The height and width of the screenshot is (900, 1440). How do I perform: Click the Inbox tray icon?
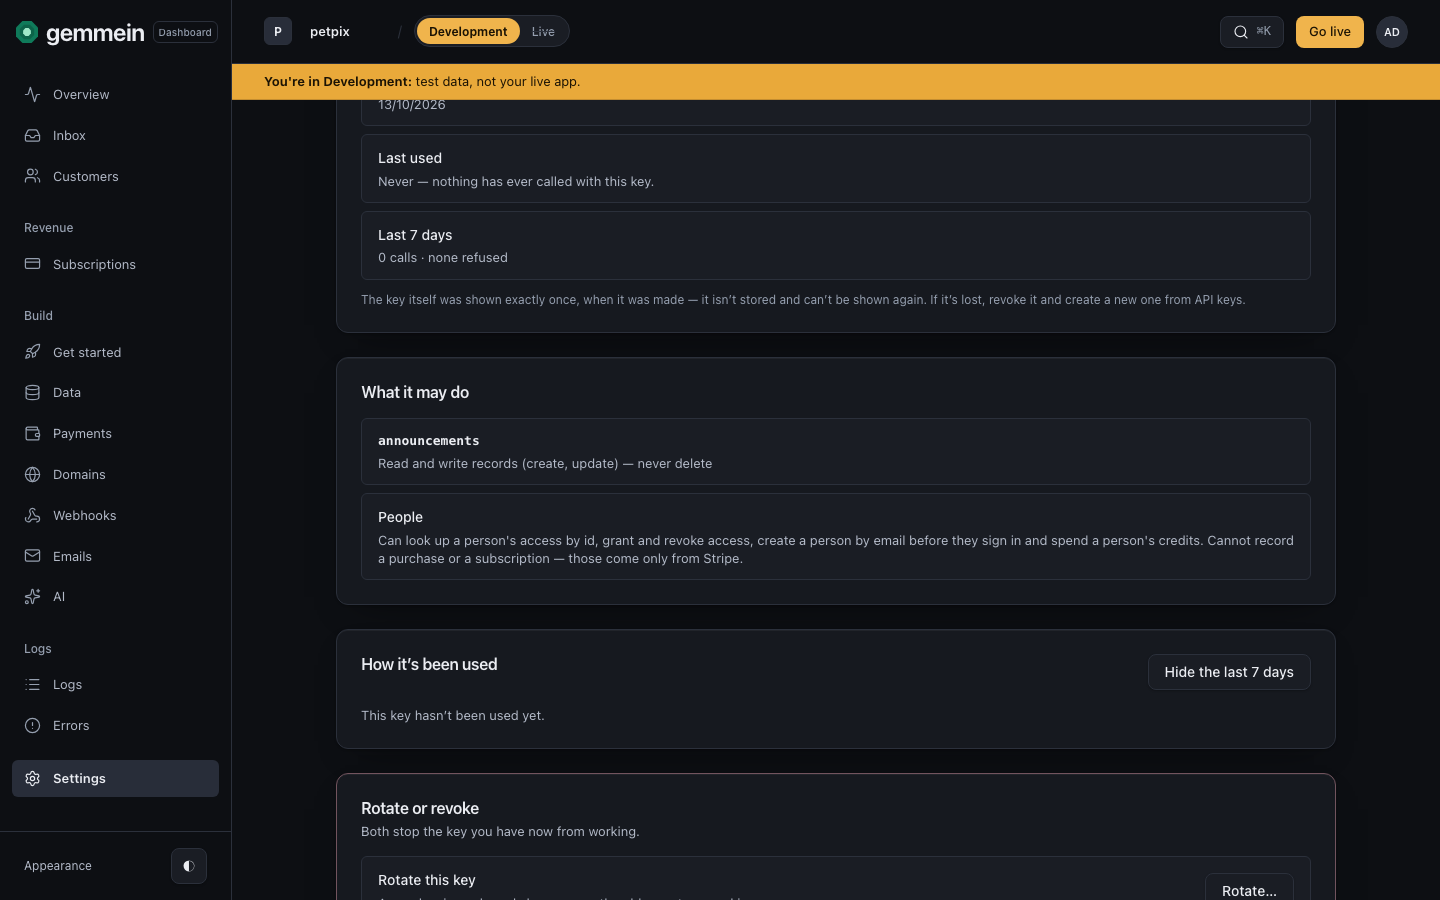pyautogui.click(x=33, y=135)
